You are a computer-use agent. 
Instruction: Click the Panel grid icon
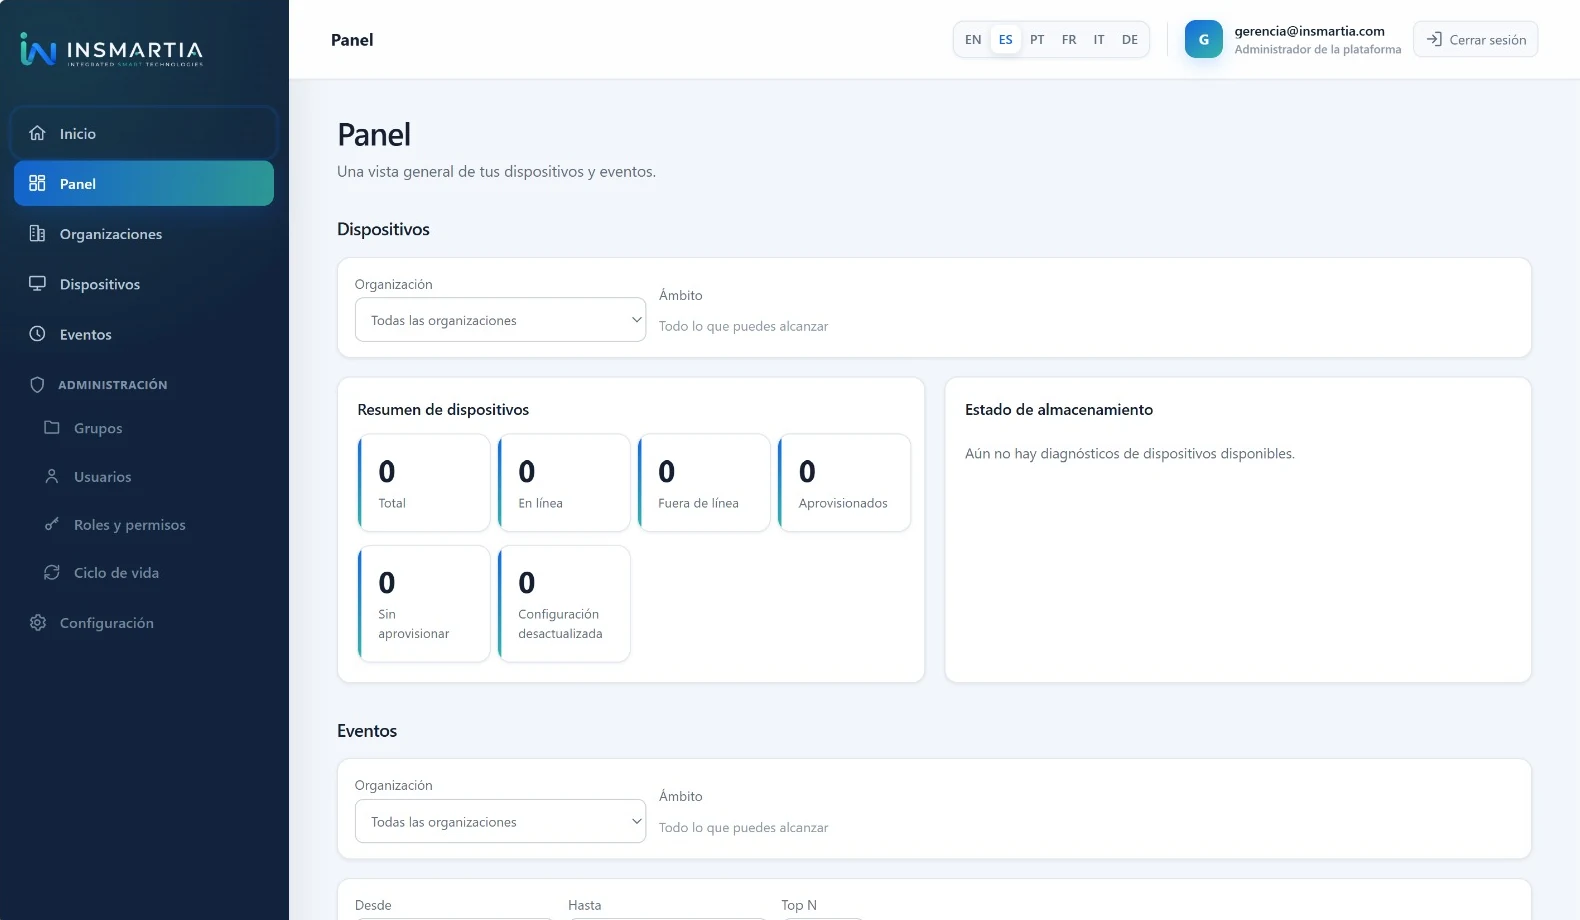tap(37, 183)
